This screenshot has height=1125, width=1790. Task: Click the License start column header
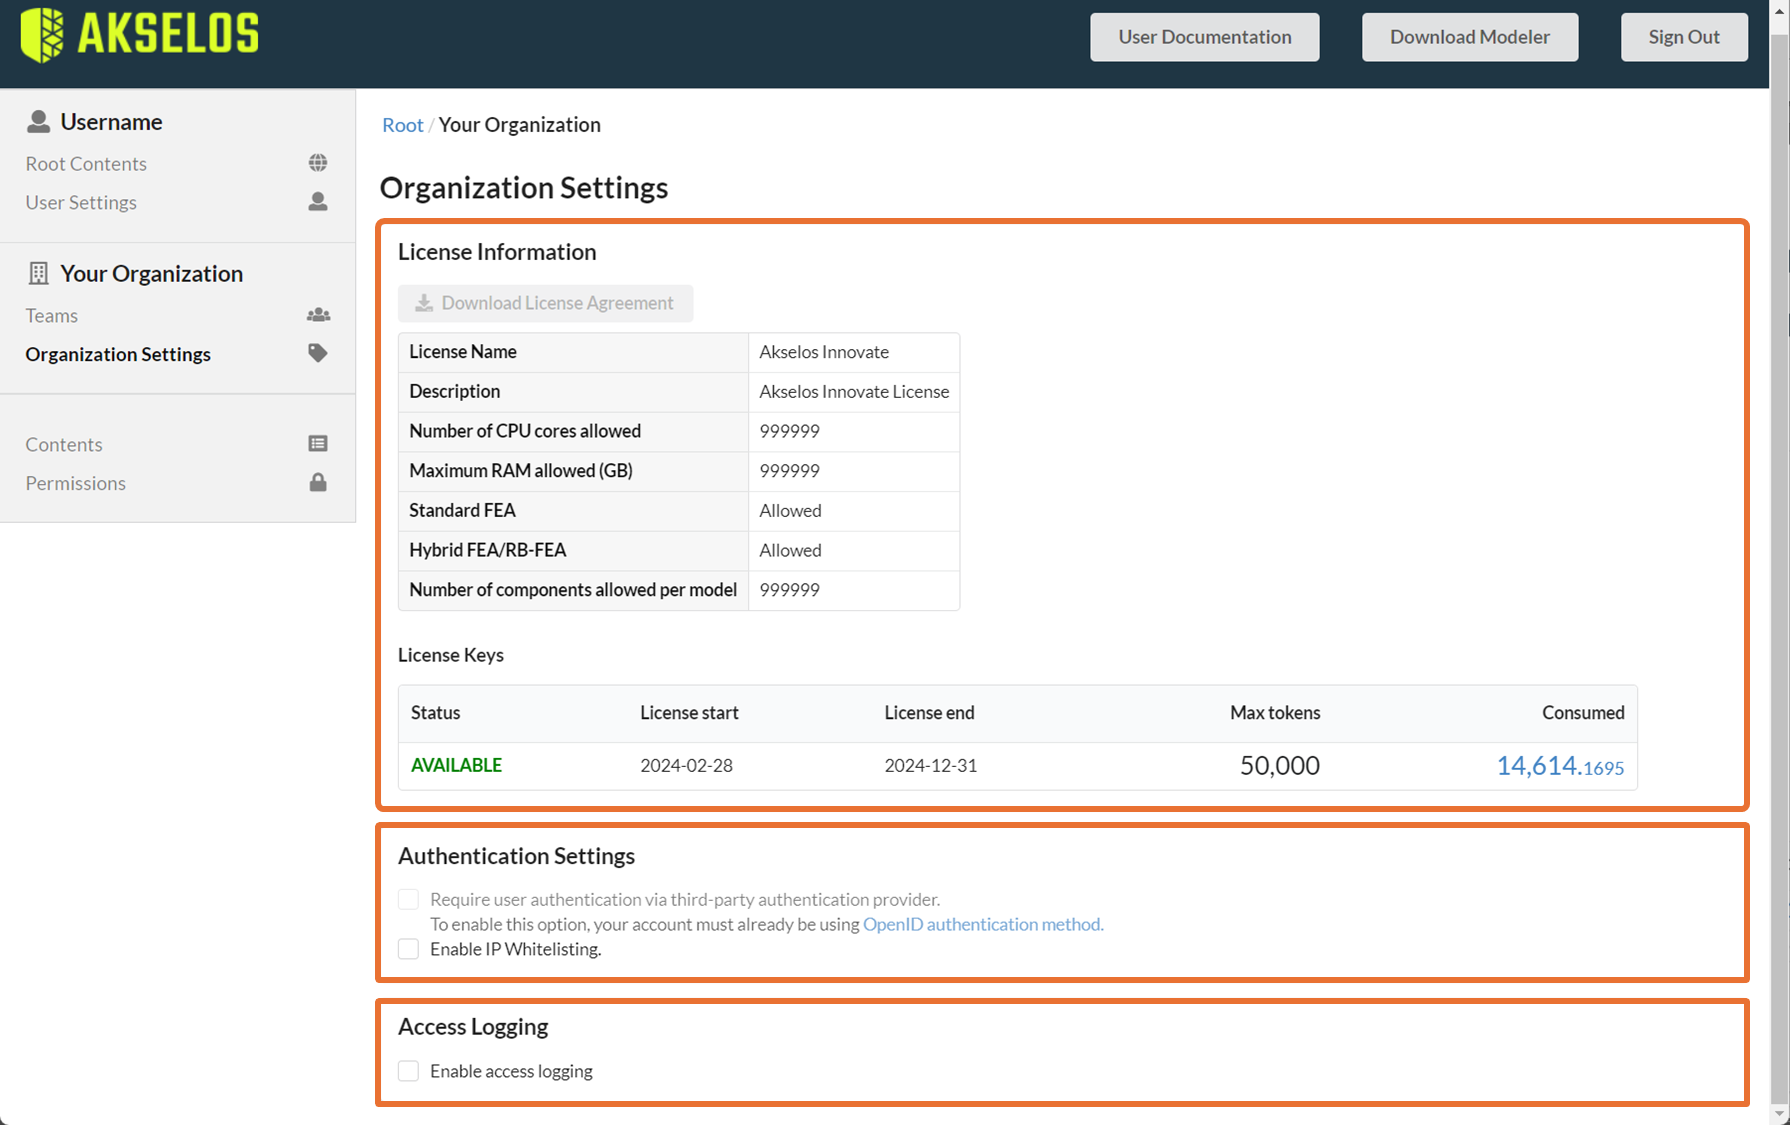point(689,713)
